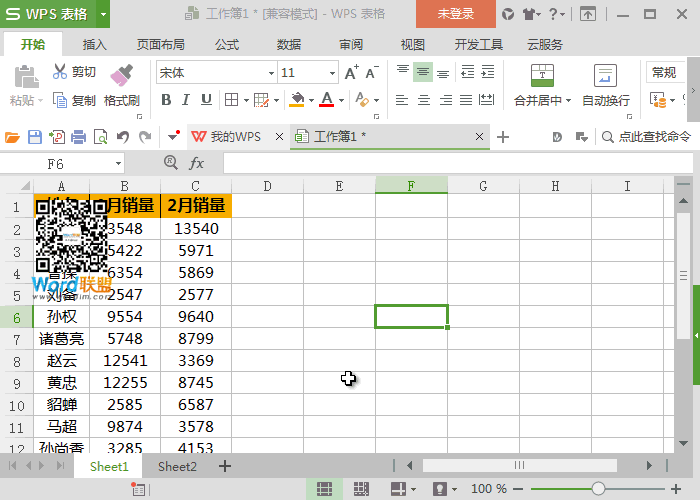Justify text in cell
Viewport: 700px width, 500px height.
coord(466,100)
